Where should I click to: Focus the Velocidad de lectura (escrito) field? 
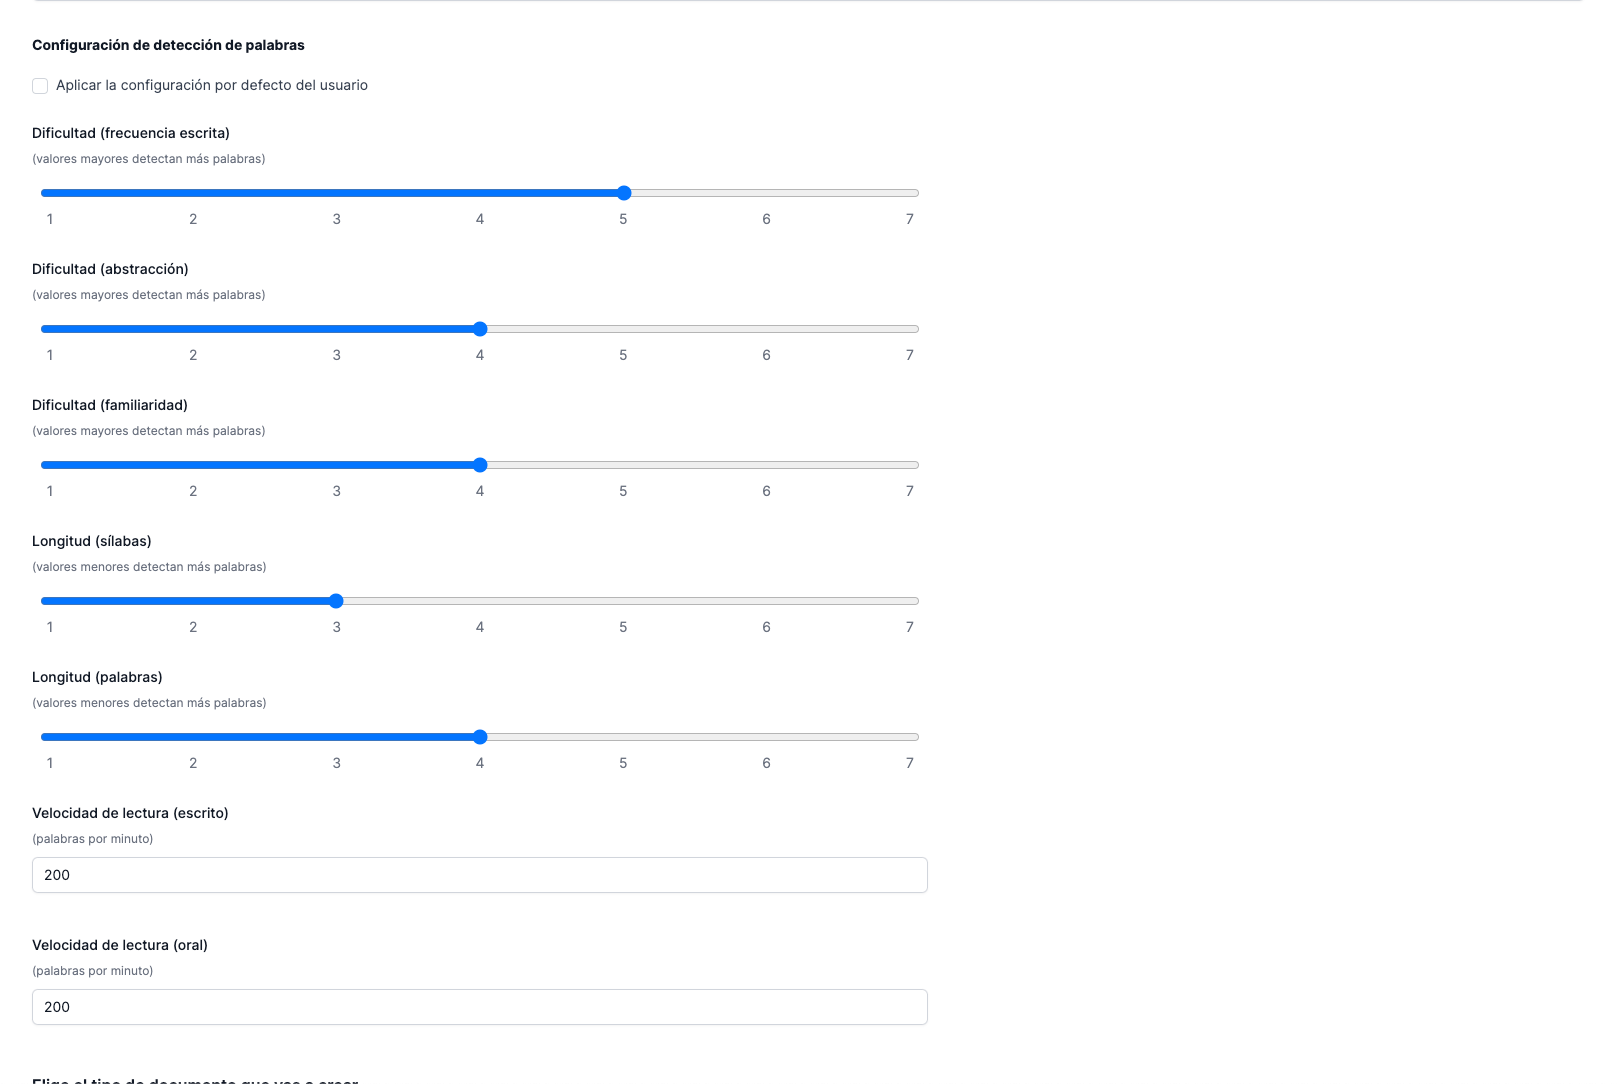[480, 875]
